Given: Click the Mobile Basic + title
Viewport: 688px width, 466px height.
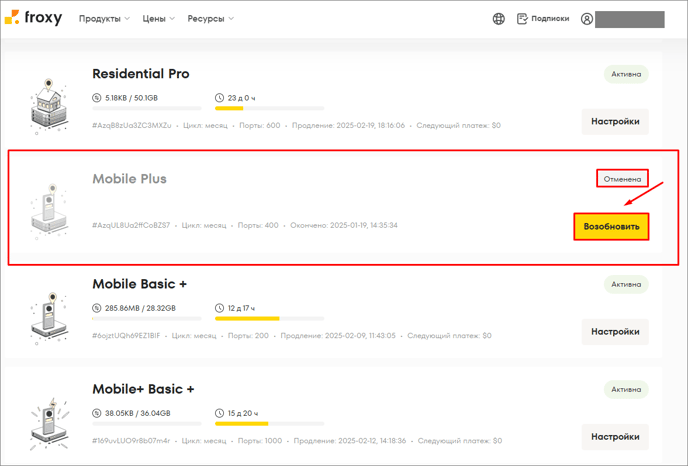Looking at the screenshot, I should [140, 284].
